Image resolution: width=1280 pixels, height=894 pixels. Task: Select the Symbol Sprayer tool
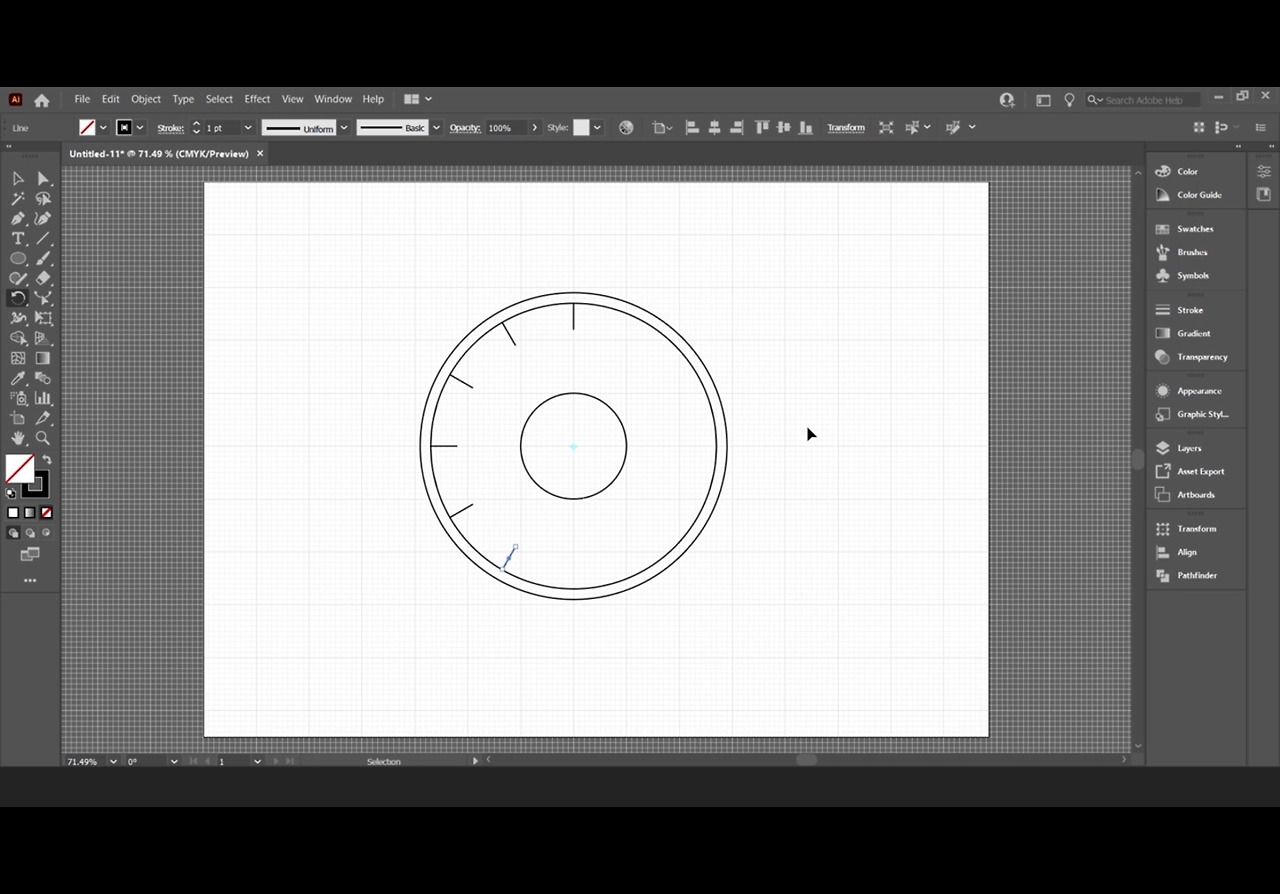pyautogui.click(x=18, y=398)
